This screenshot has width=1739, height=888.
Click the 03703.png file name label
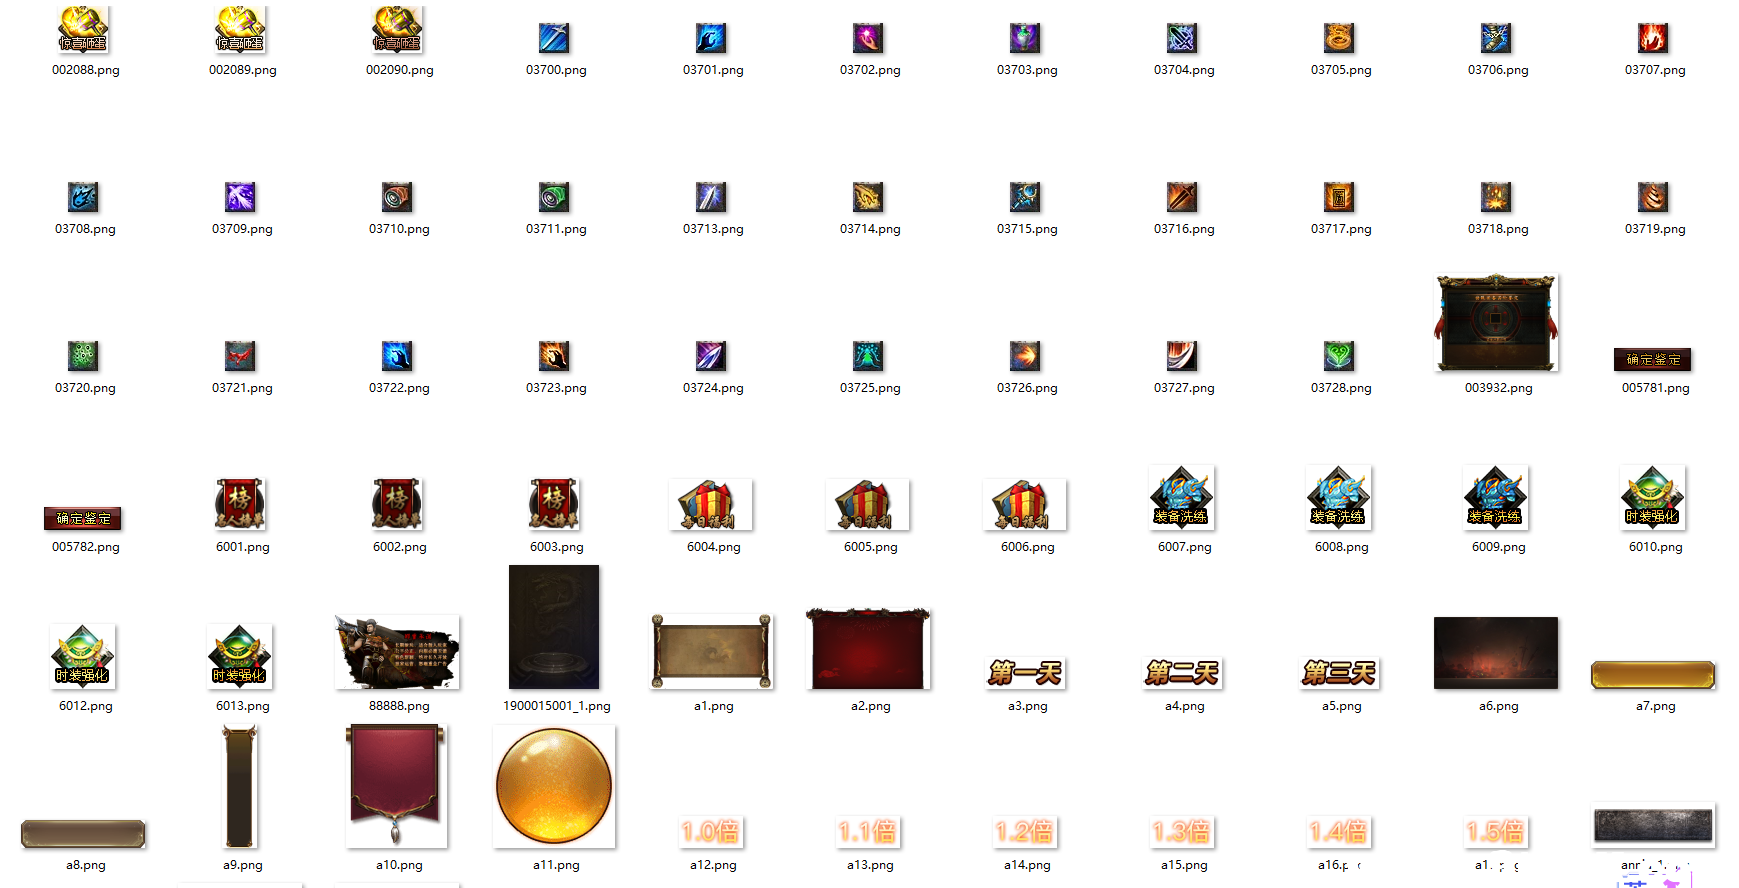click(1027, 70)
